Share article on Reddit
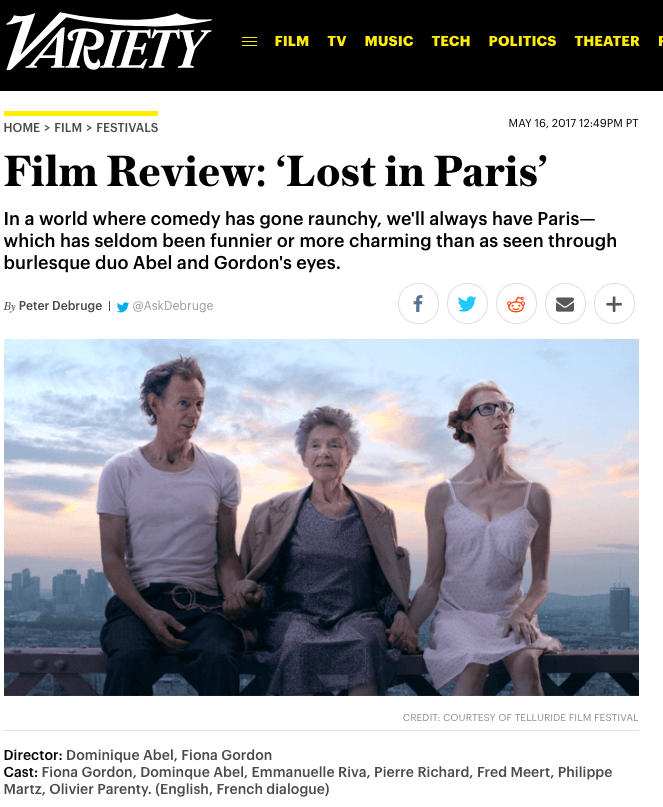Viewport: 663px width, 807px height. [x=516, y=304]
